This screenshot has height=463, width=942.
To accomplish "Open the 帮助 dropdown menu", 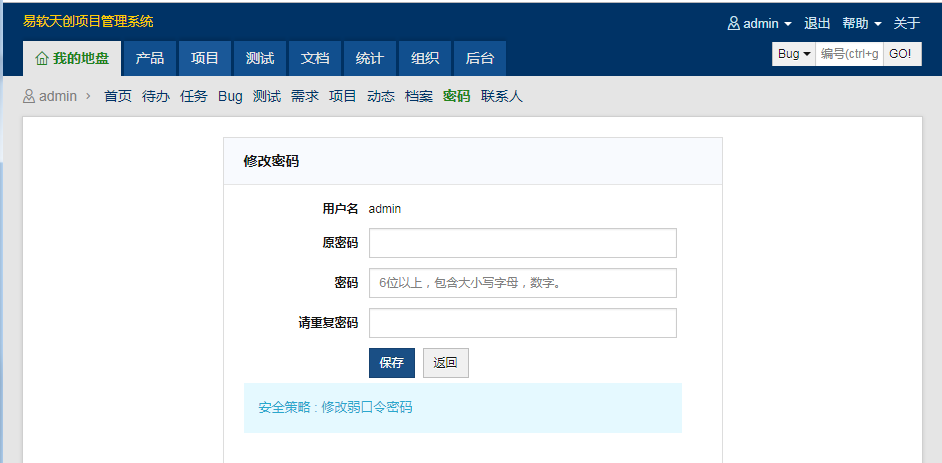I will pyautogui.click(x=862, y=23).
